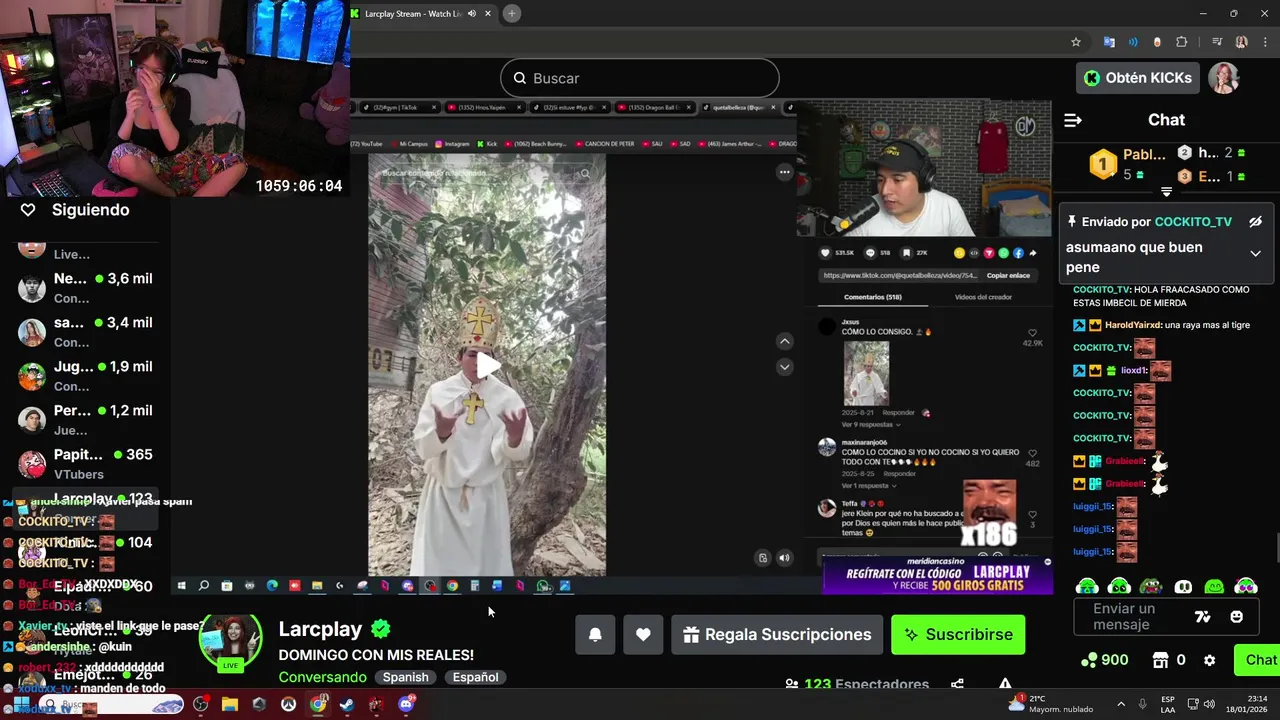This screenshot has width=1280, height=720.
Task: Select the Pepe frog emote quick reaction
Action: pyautogui.click(x=1151, y=587)
